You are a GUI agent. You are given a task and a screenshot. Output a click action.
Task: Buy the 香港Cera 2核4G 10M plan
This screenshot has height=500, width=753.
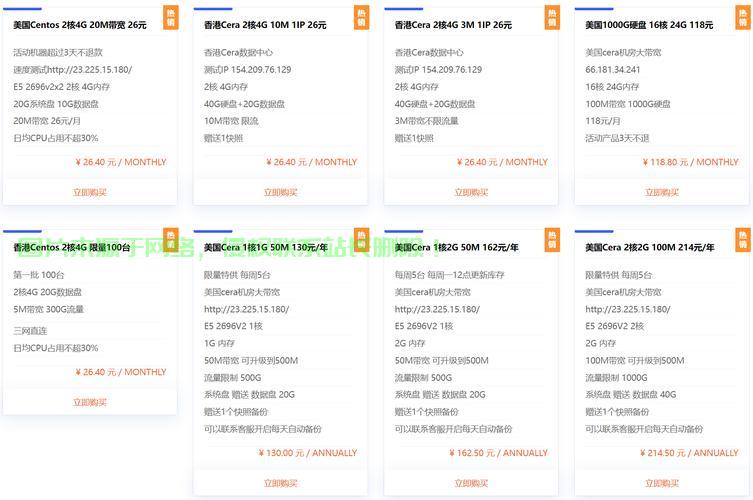(280, 192)
